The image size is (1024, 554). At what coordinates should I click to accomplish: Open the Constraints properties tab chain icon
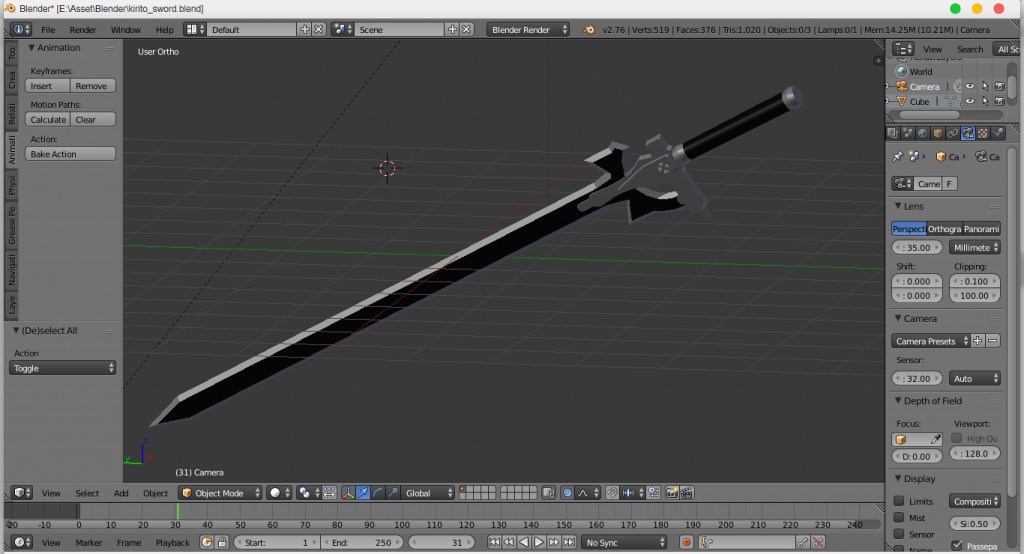[953, 133]
